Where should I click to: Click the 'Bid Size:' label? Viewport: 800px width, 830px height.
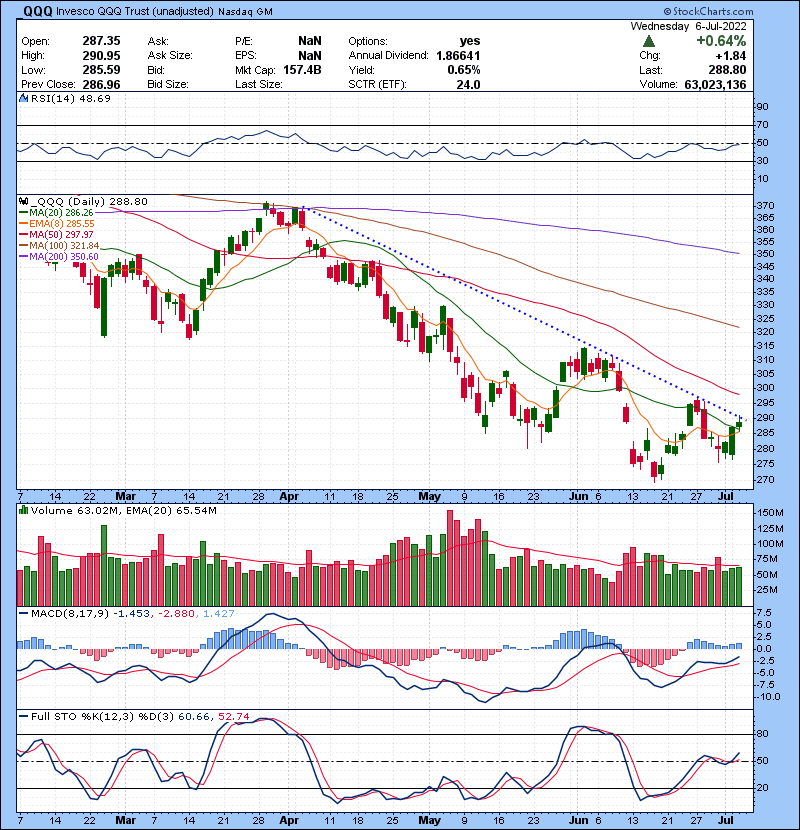(x=168, y=85)
